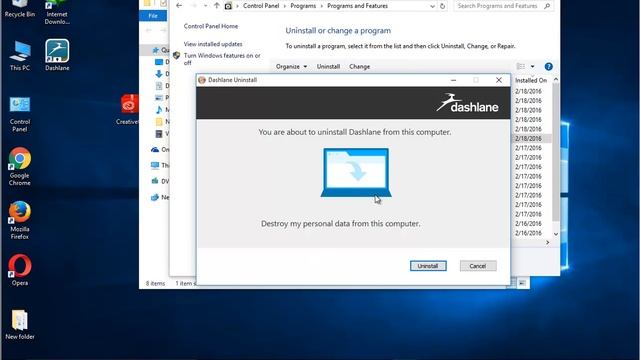This screenshot has height=360, width=640.
Task: Confirm with the Uninstall button in dialog
Action: pos(428,266)
